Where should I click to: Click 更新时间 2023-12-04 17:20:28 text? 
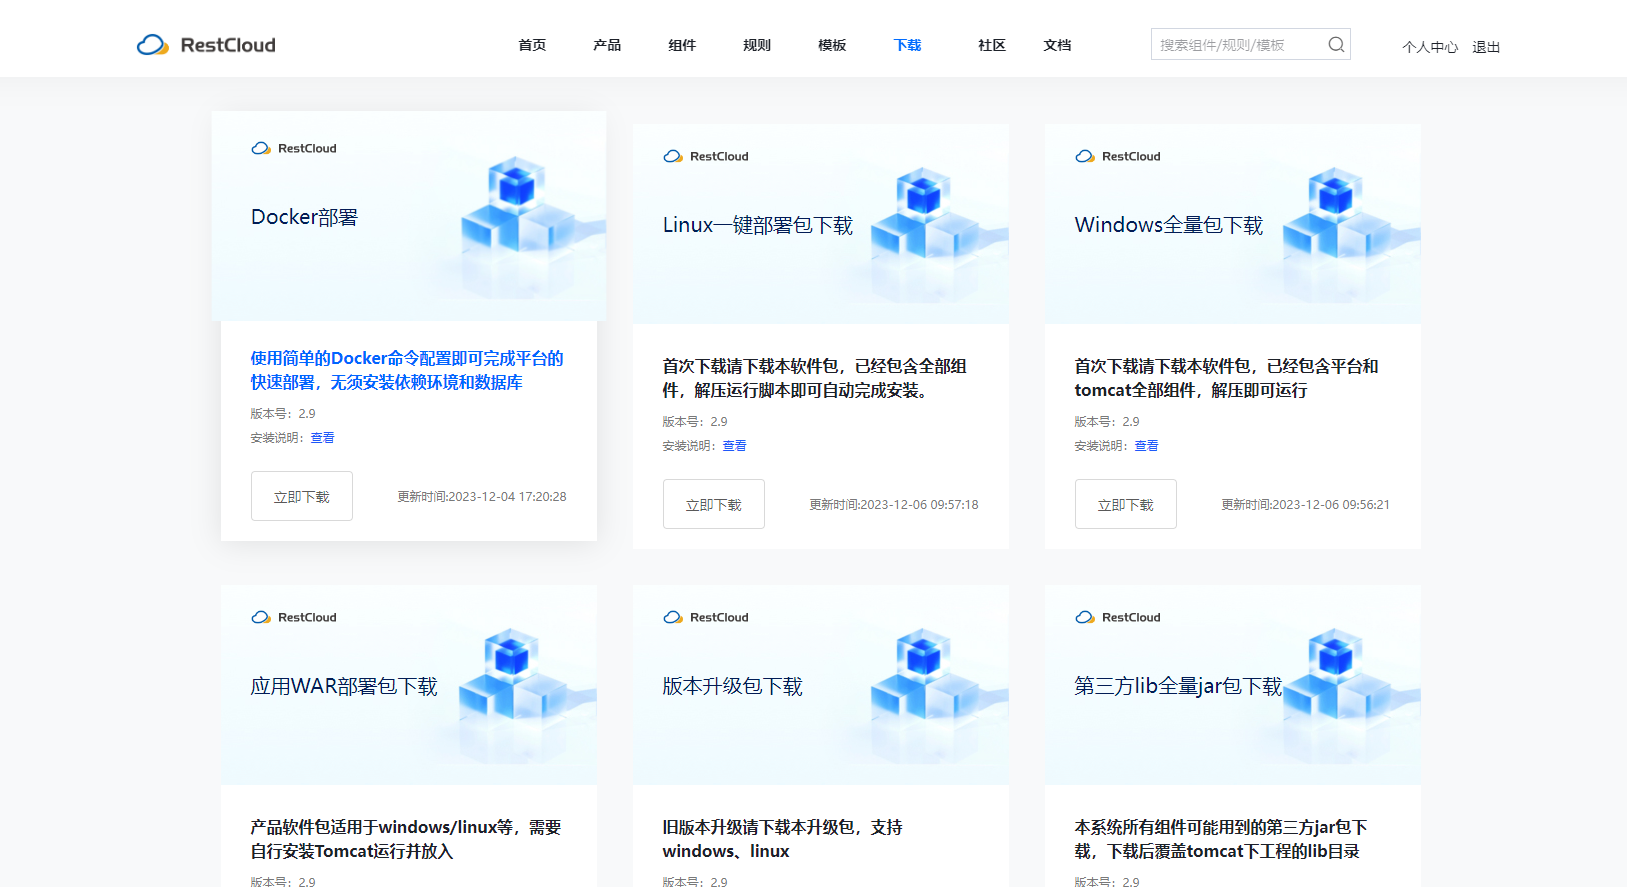482,496
